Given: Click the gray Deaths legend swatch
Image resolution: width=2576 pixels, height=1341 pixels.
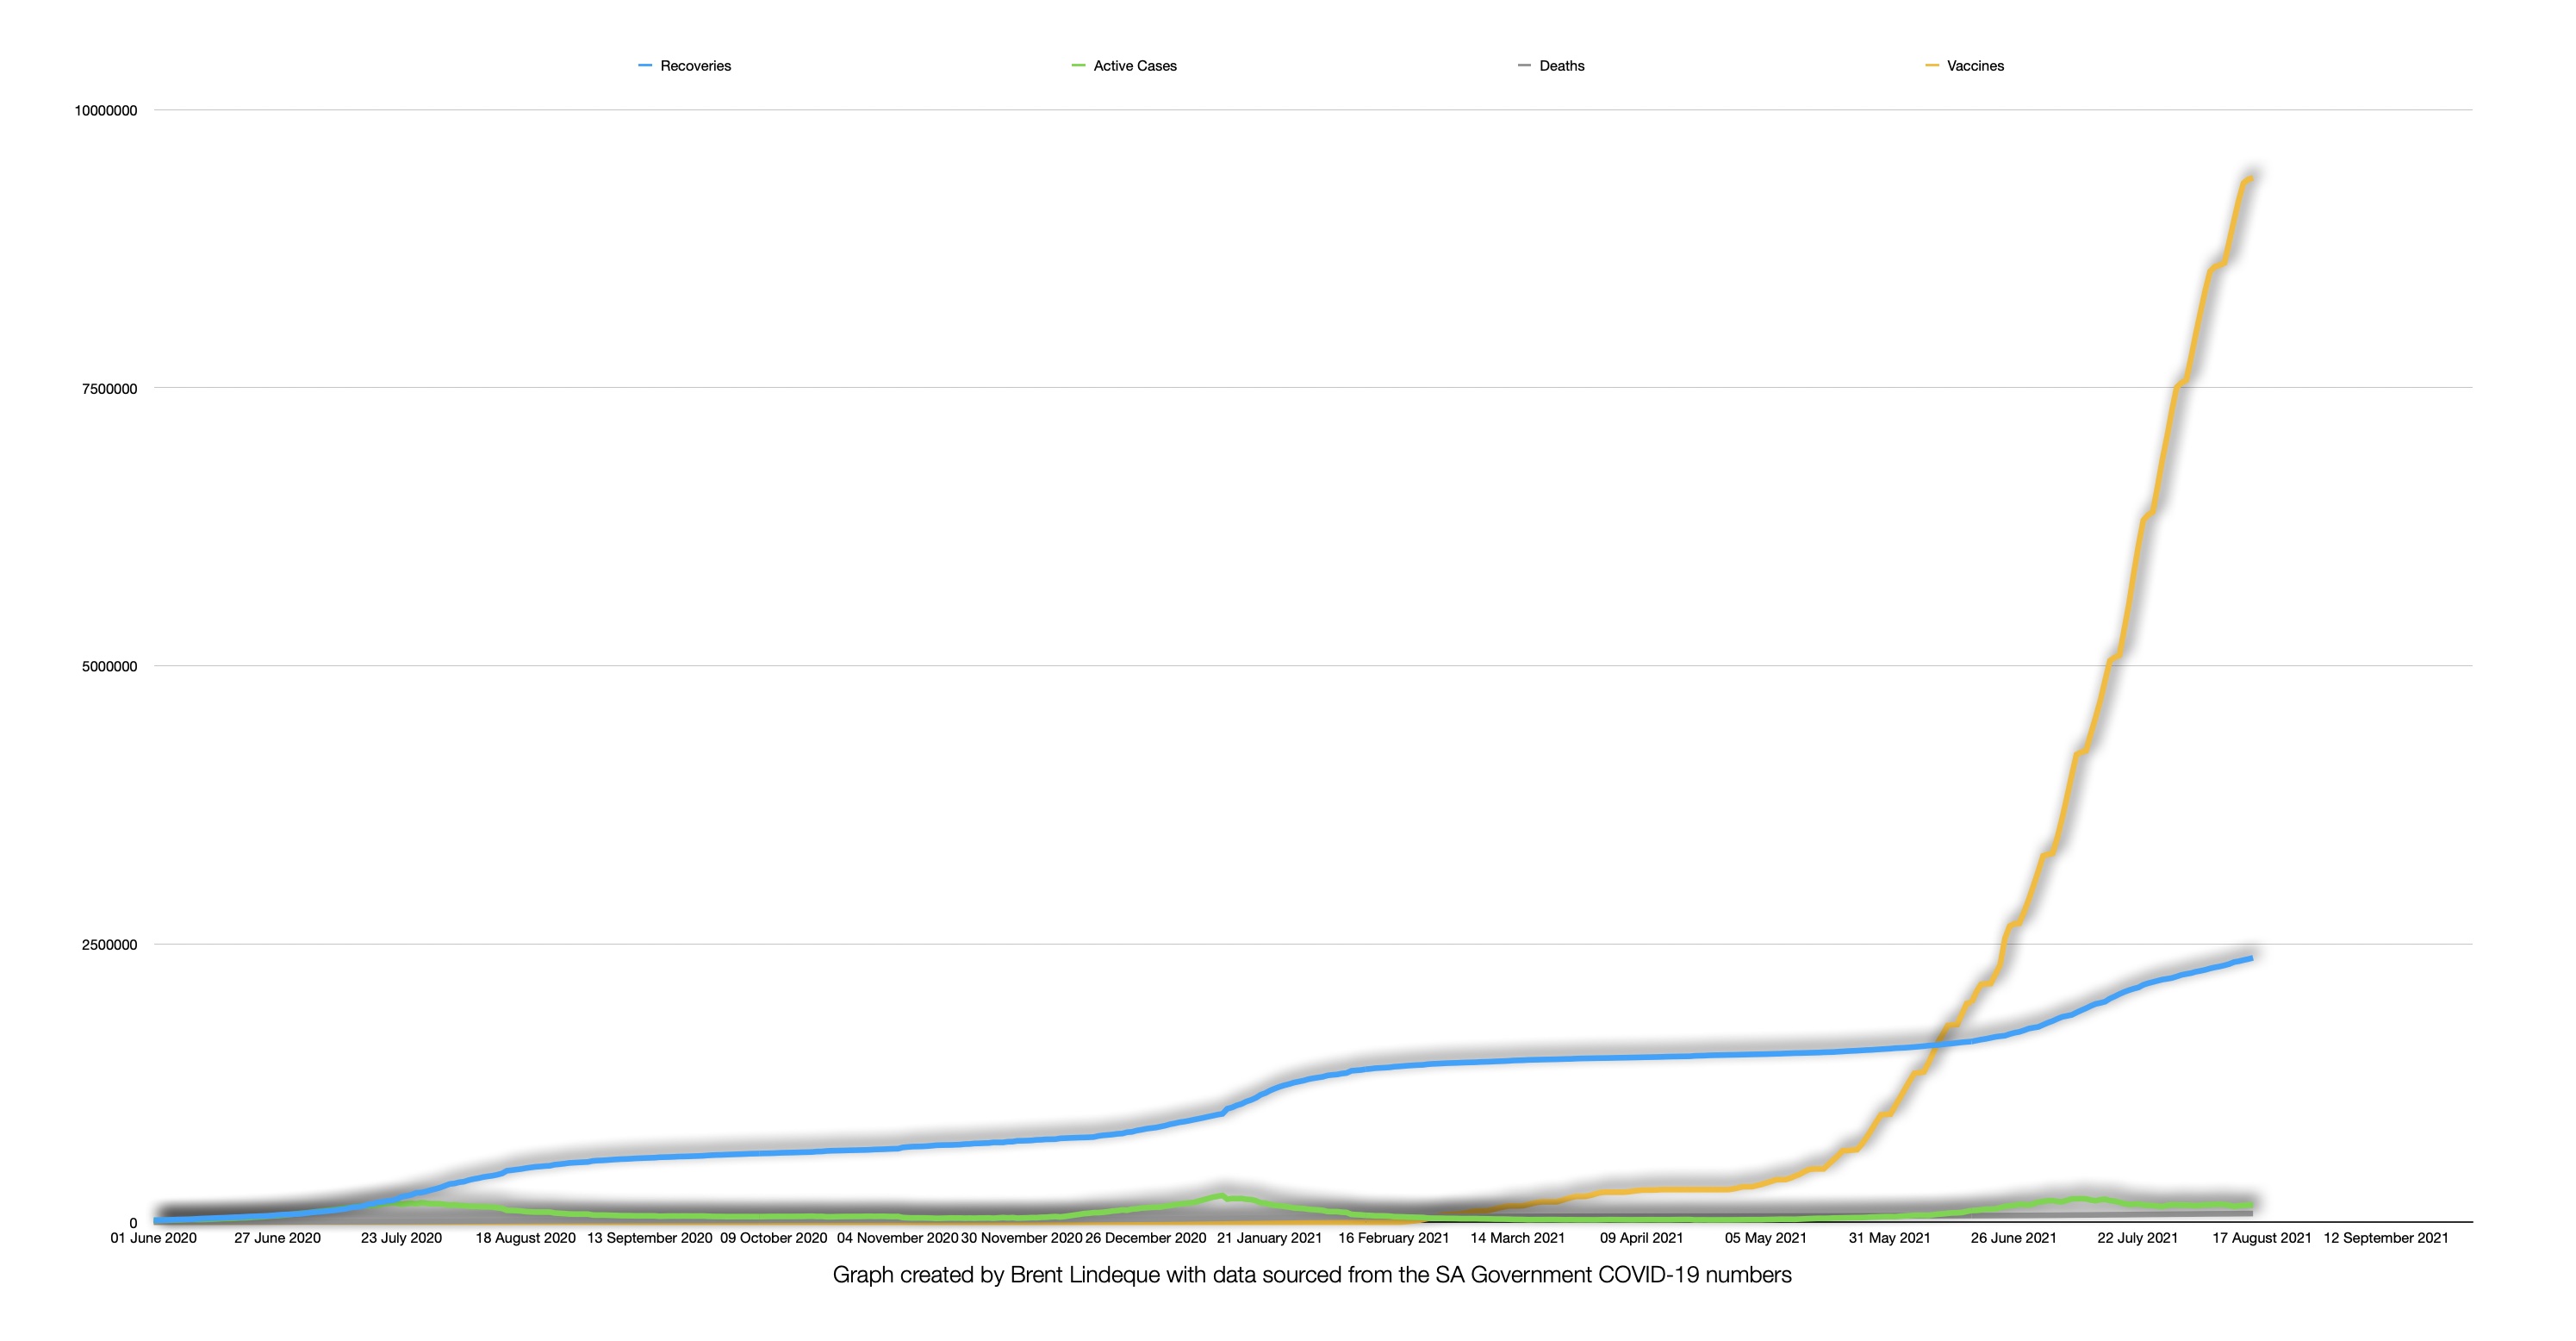Looking at the screenshot, I should pyautogui.click(x=1524, y=66).
